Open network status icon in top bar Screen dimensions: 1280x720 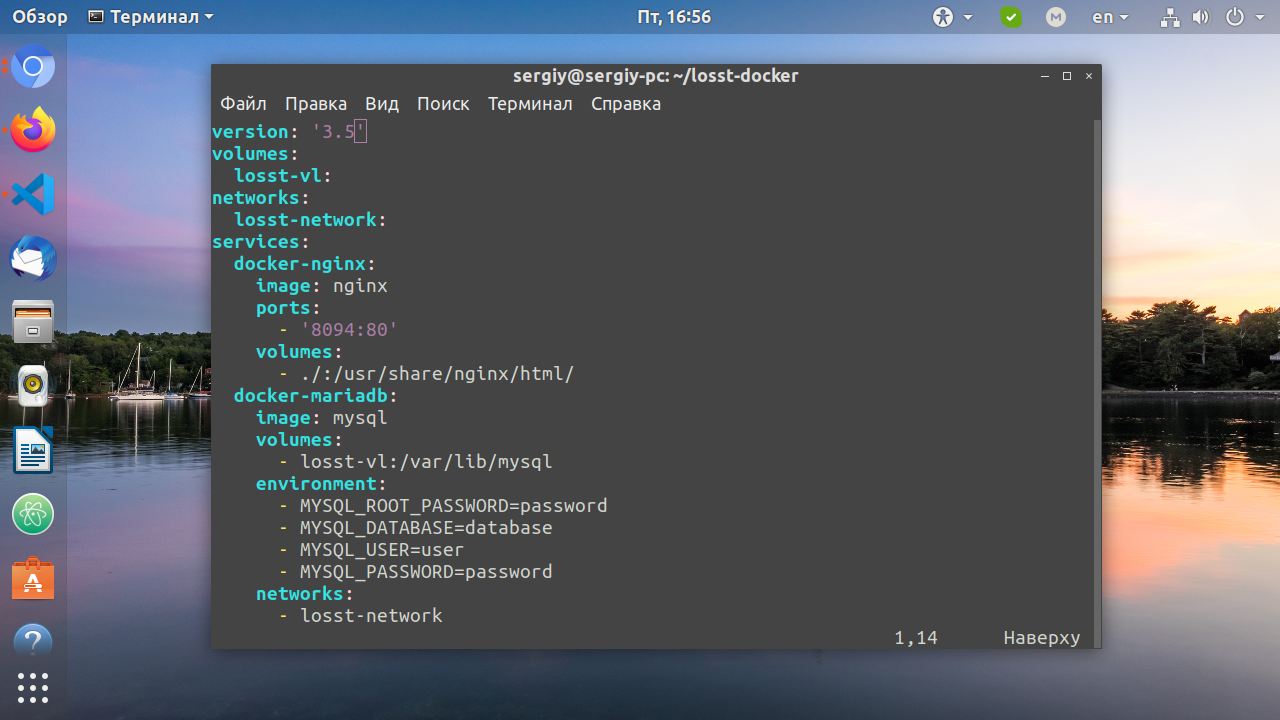(x=1170, y=17)
